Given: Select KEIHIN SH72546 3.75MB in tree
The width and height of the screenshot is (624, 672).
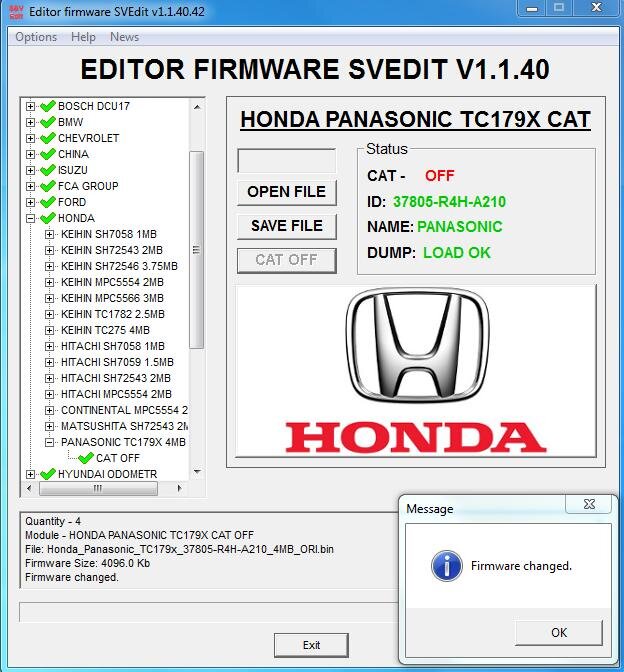Looking at the screenshot, I should pyautogui.click(x=119, y=266).
